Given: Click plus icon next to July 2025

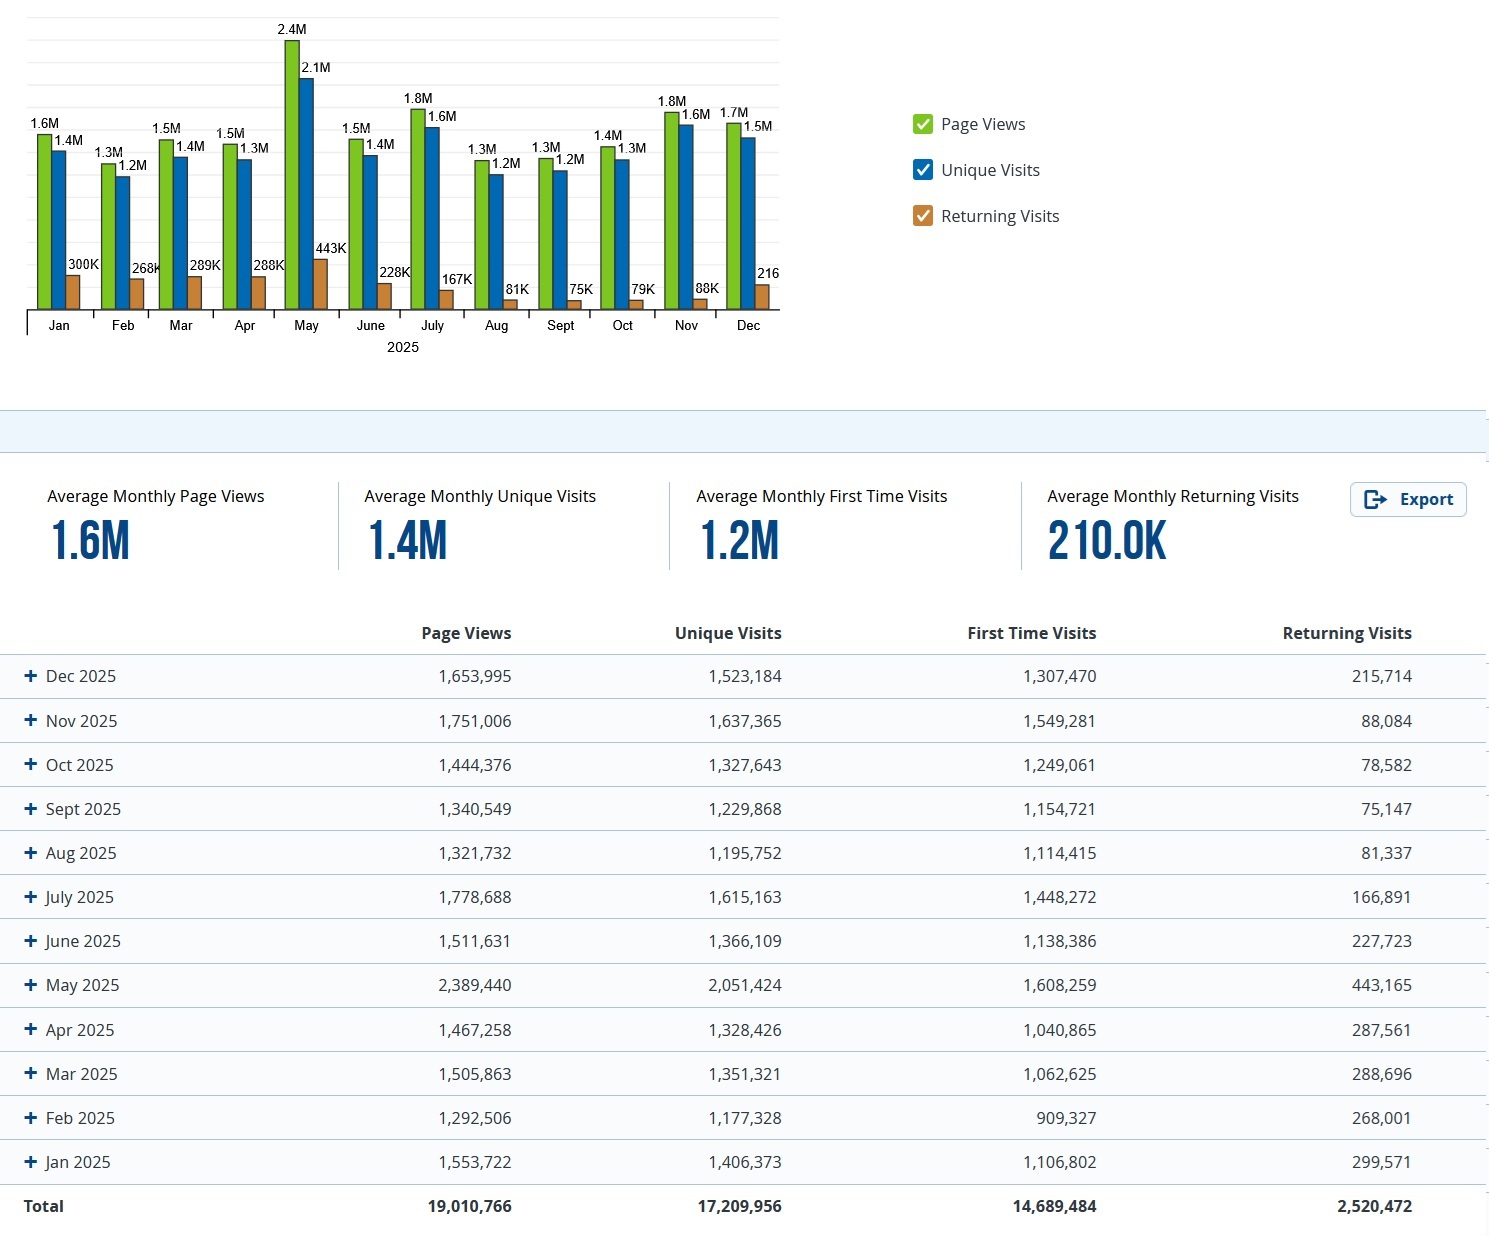Looking at the screenshot, I should click(x=31, y=897).
